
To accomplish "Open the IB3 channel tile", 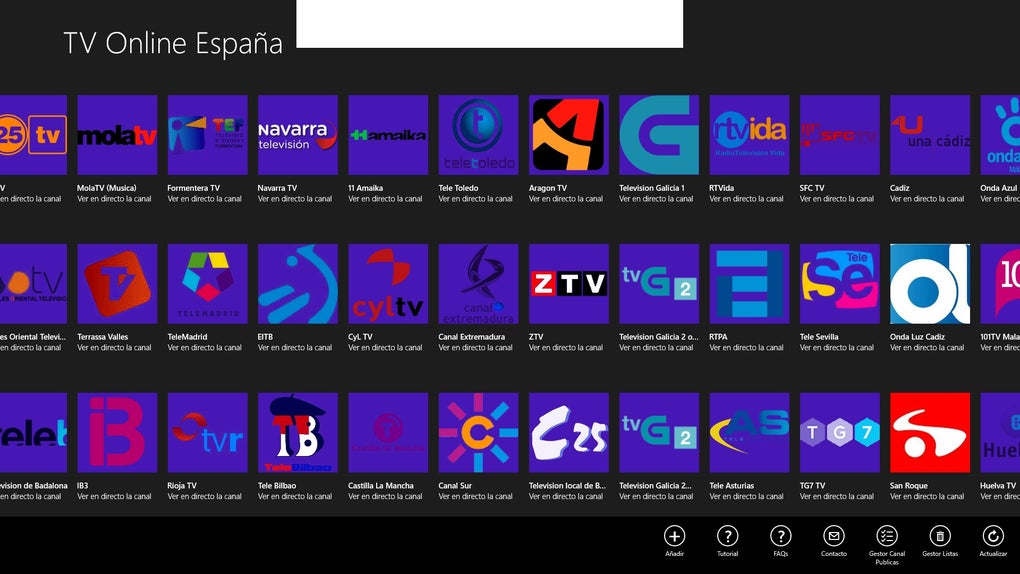I will click(117, 432).
